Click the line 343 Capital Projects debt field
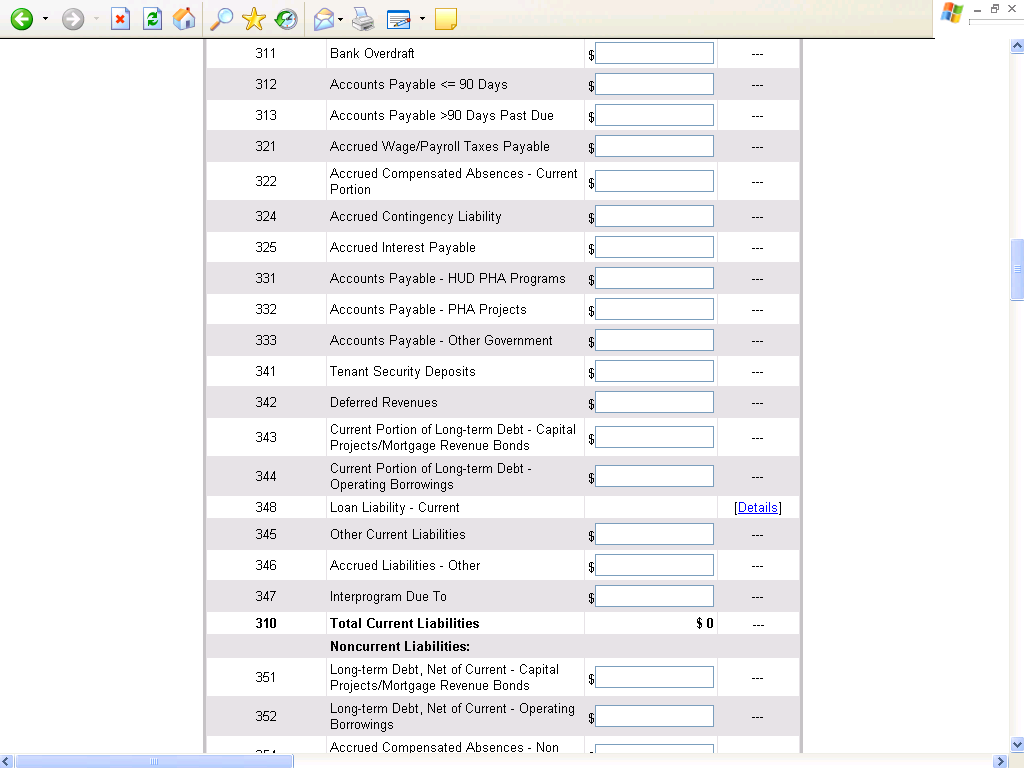Viewport: 1024px width, 768px height. click(x=654, y=438)
